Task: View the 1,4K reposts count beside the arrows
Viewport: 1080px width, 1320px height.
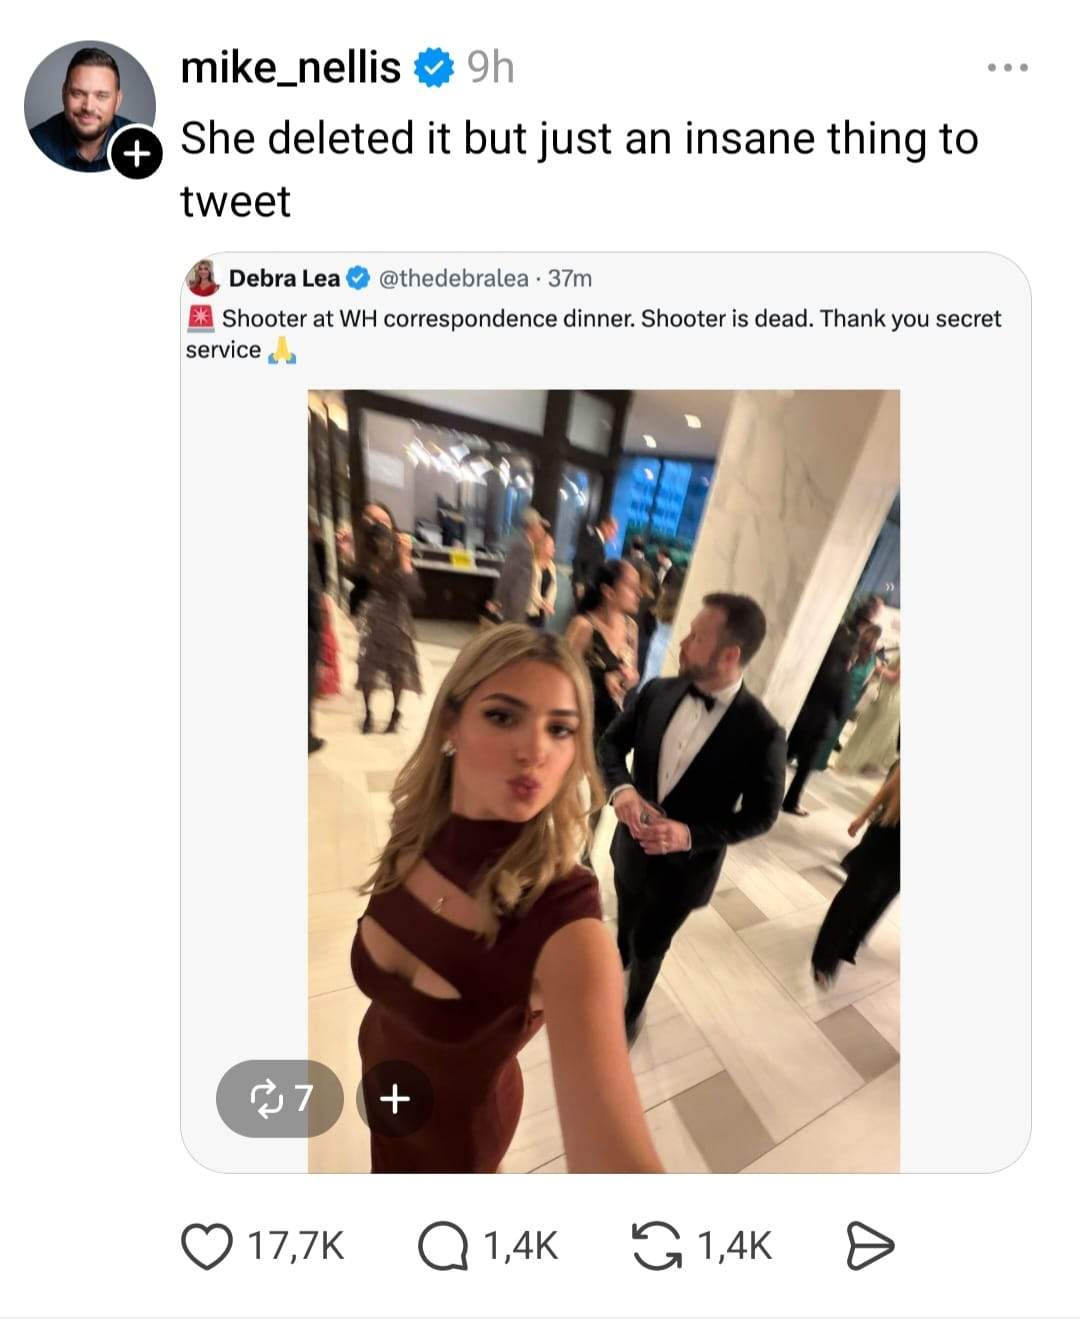Action: pos(734,1246)
